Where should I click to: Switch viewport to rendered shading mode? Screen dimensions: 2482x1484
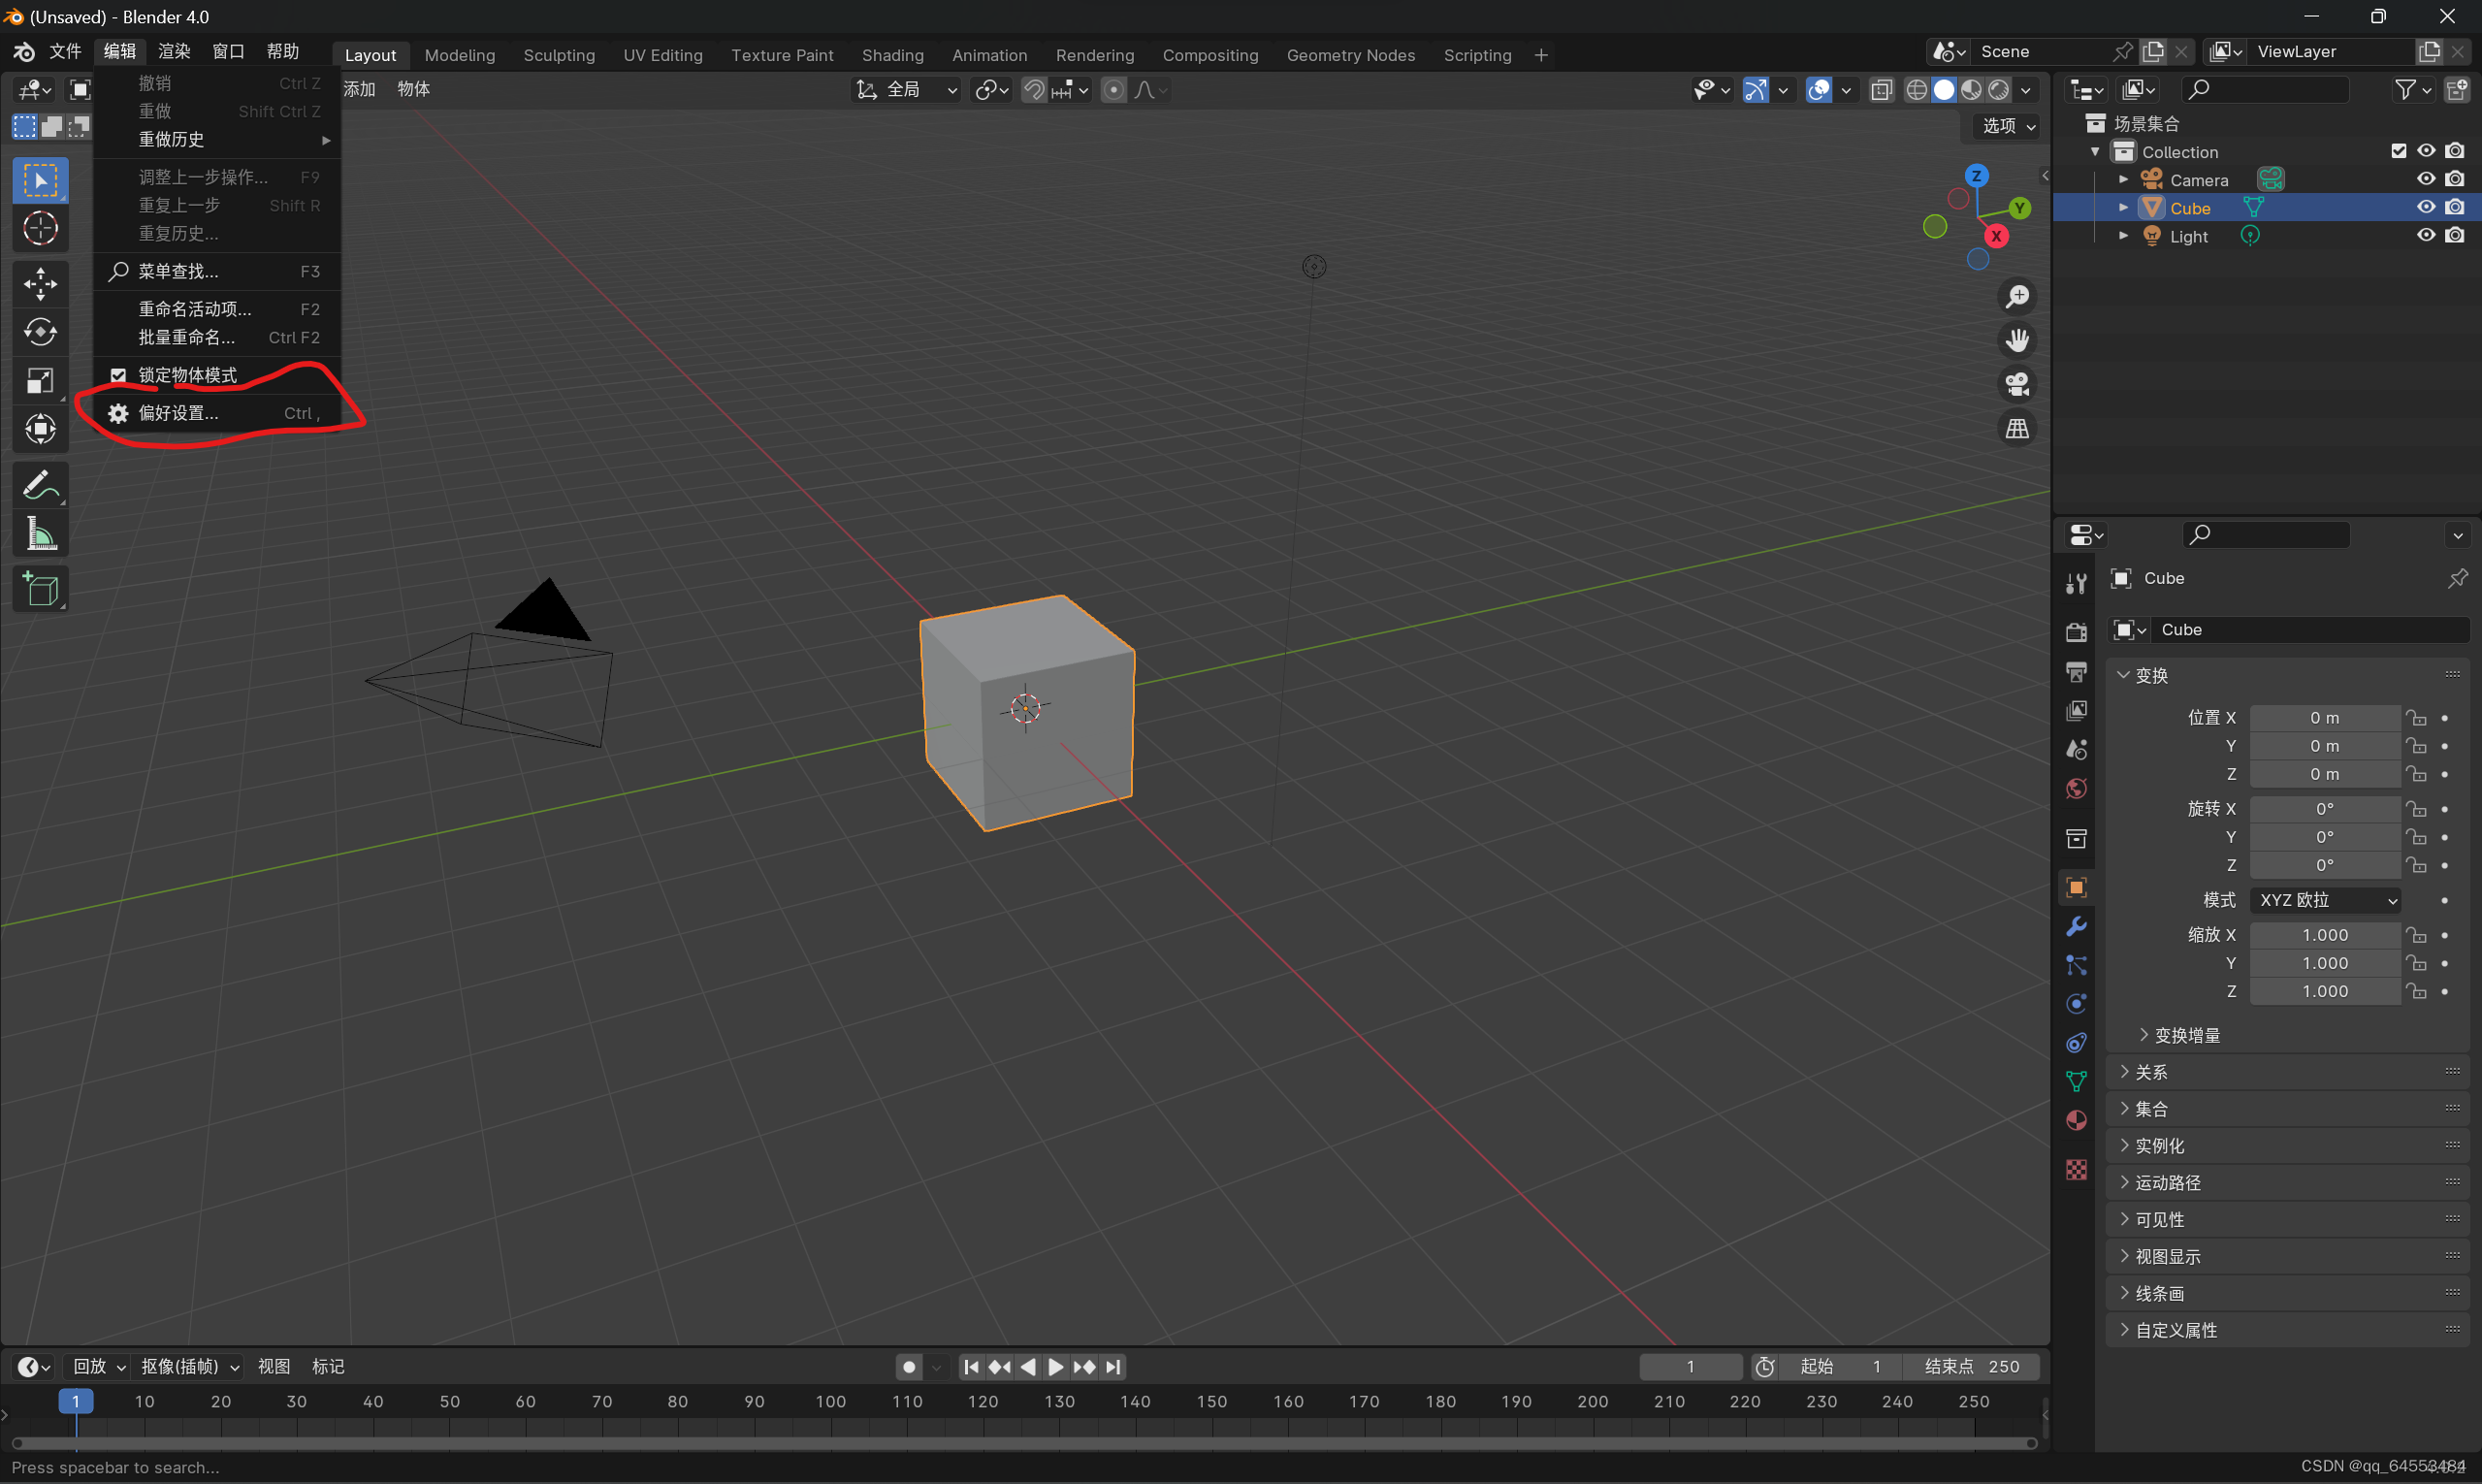click(2000, 90)
